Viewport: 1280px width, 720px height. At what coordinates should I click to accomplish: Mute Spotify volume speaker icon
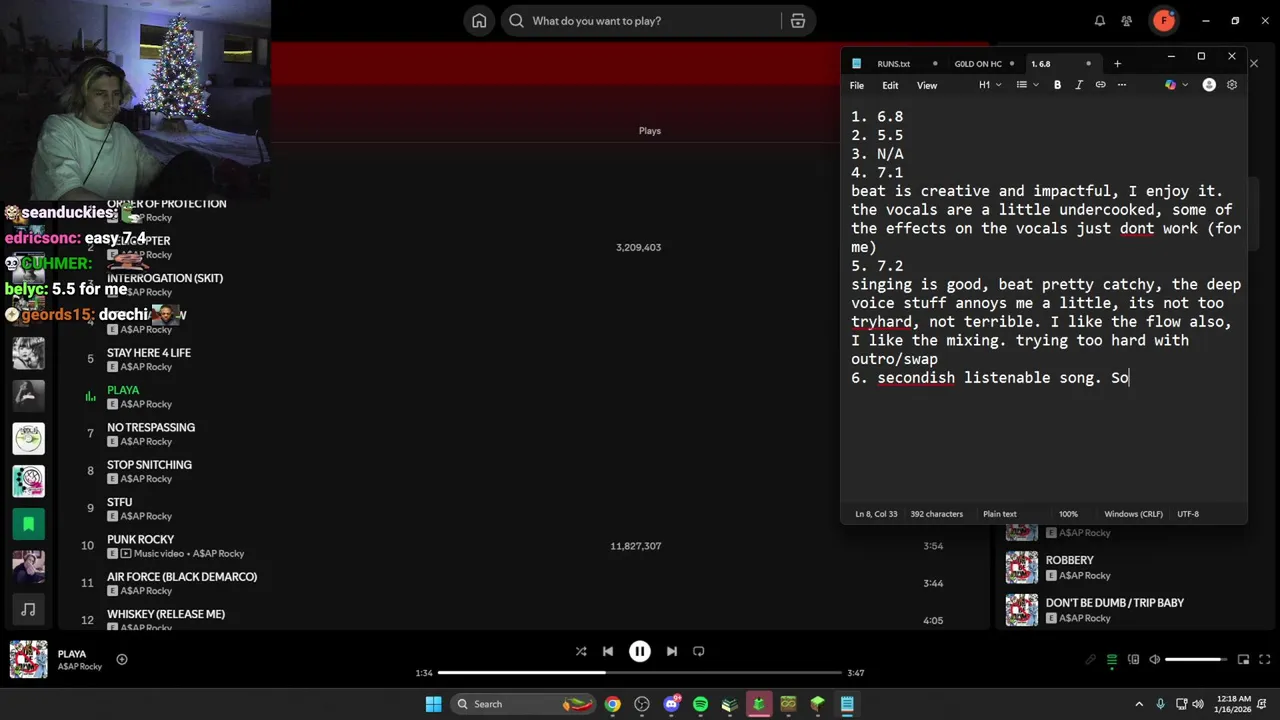point(1154,660)
